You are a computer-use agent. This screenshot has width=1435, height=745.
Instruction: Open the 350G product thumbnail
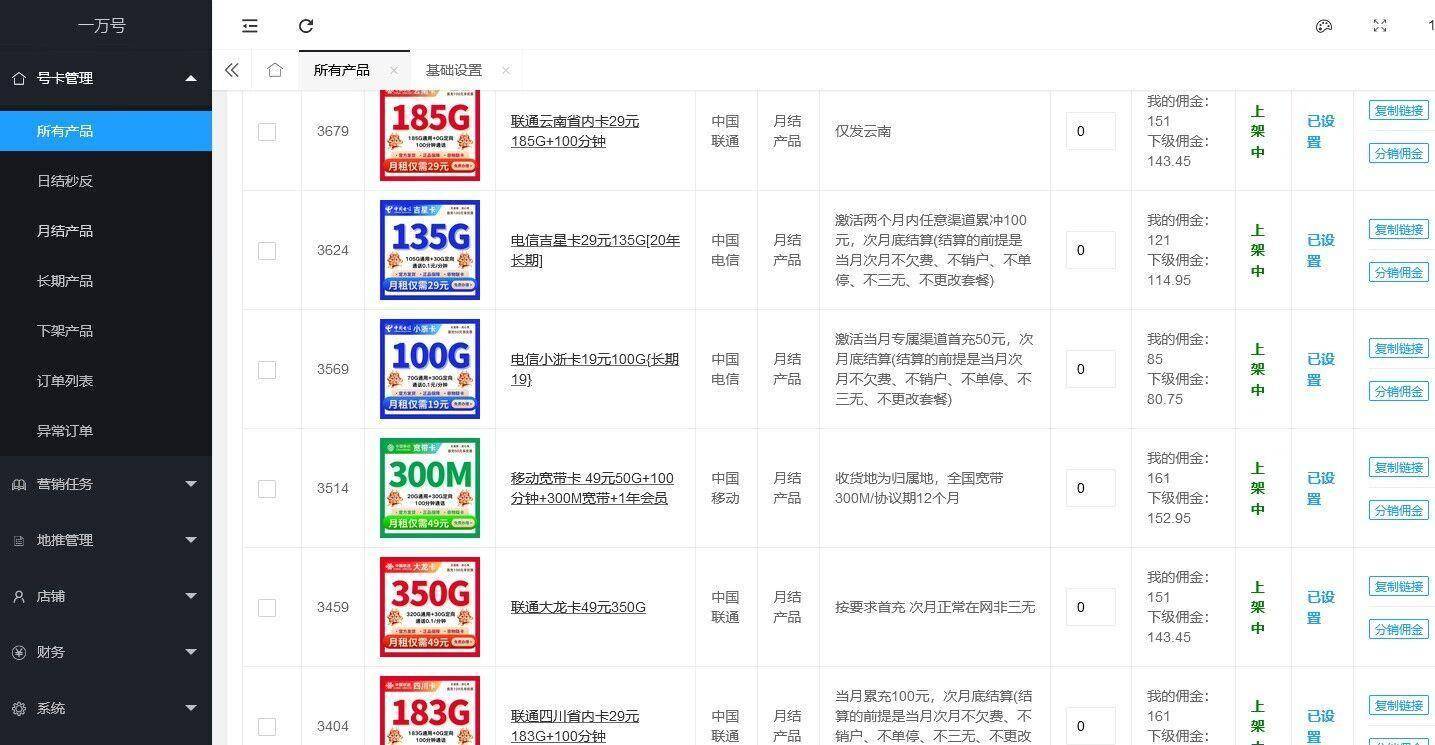[430, 607]
